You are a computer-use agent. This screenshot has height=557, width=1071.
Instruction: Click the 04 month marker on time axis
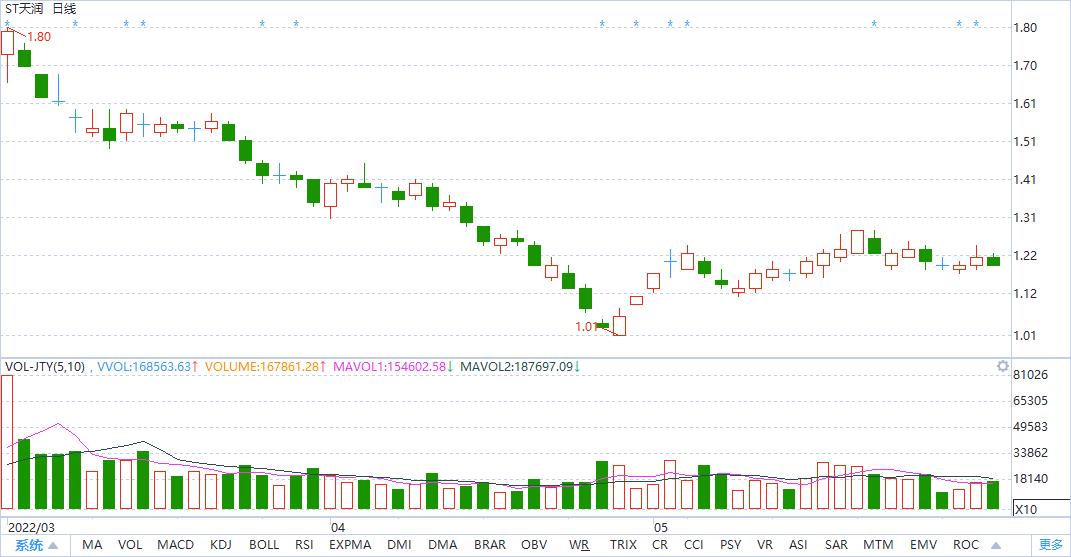point(338,528)
